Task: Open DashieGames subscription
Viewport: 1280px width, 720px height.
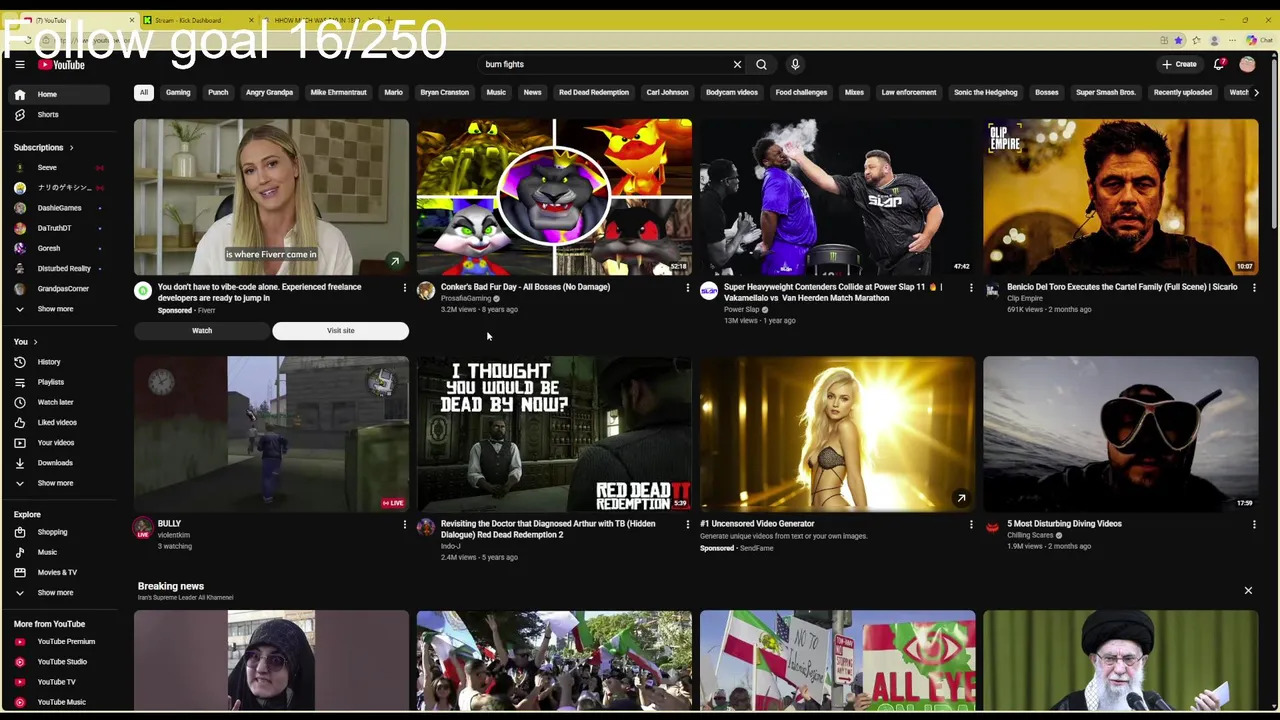Action: [61, 208]
